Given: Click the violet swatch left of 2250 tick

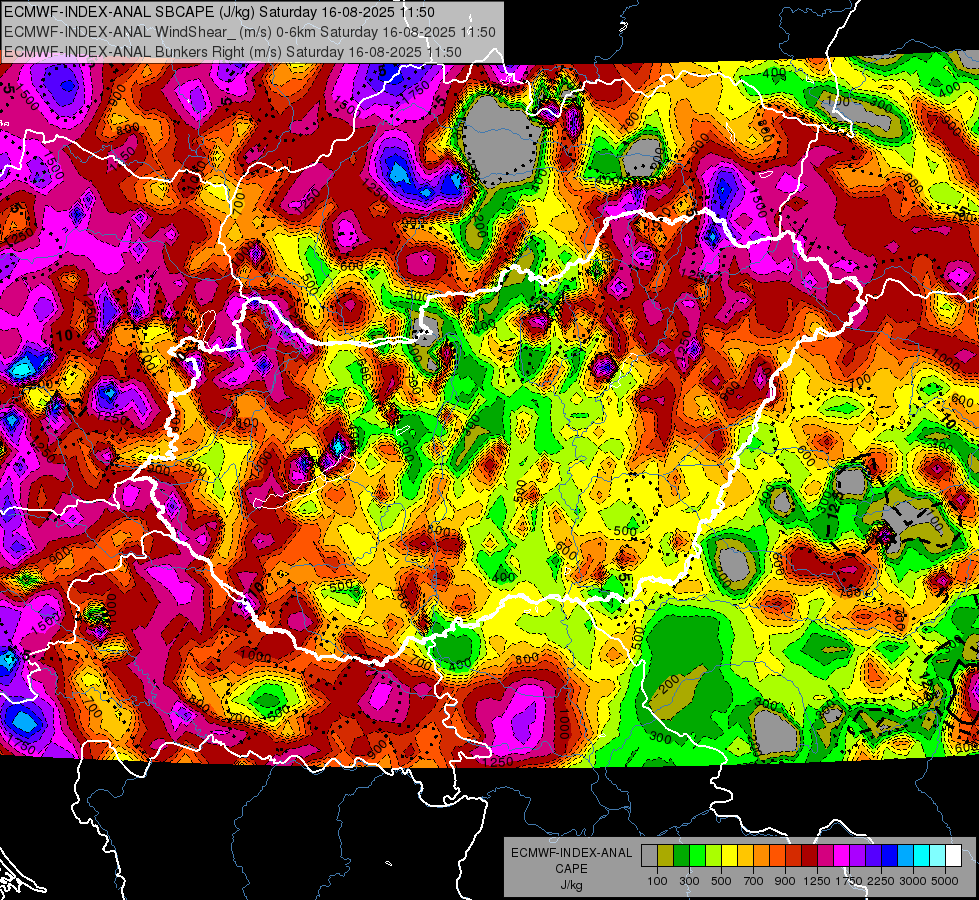Looking at the screenshot, I should [x=873, y=855].
